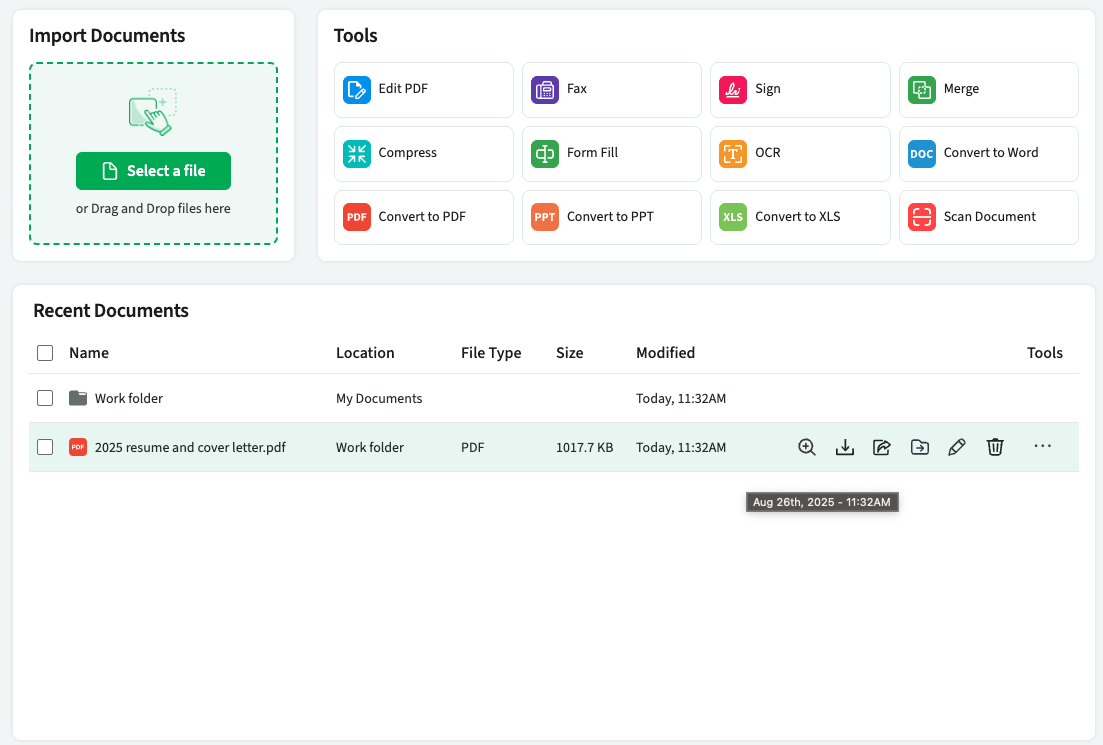The height and width of the screenshot is (745, 1103).
Task: Download the 2025 resume and cover letter PDF
Action: 844,447
